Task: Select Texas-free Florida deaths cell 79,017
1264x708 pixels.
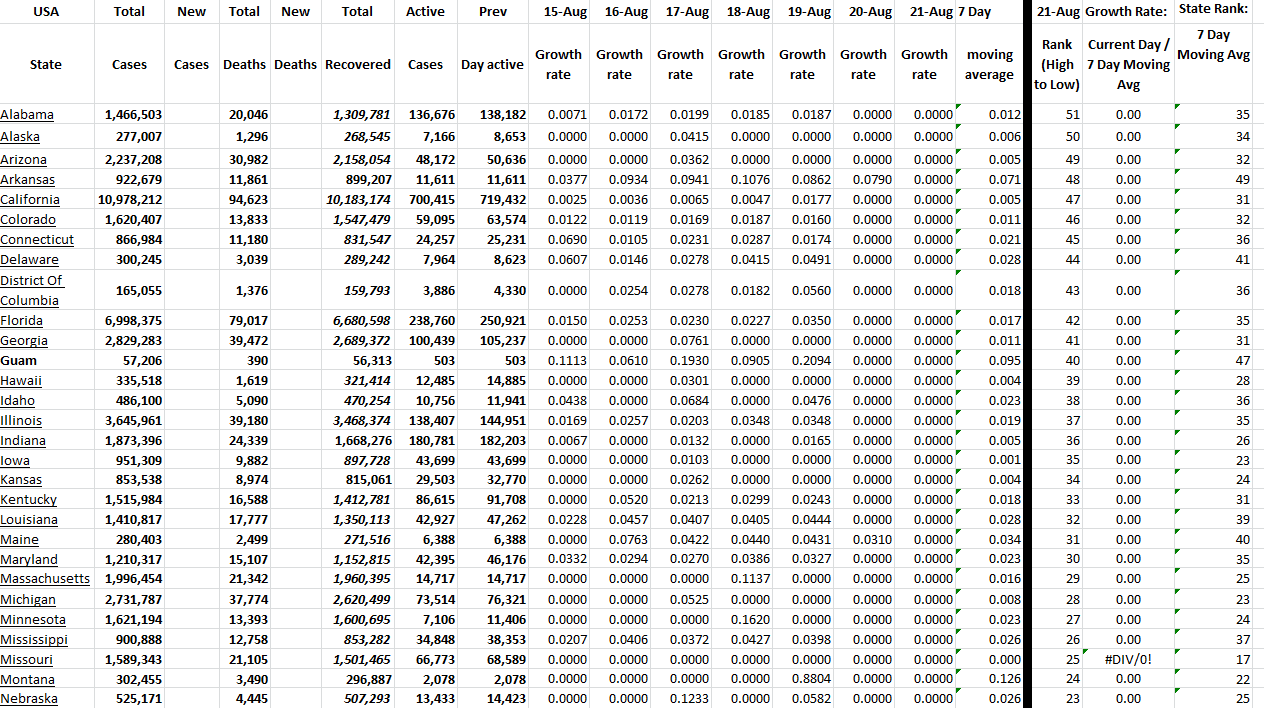Action: tap(244, 321)
